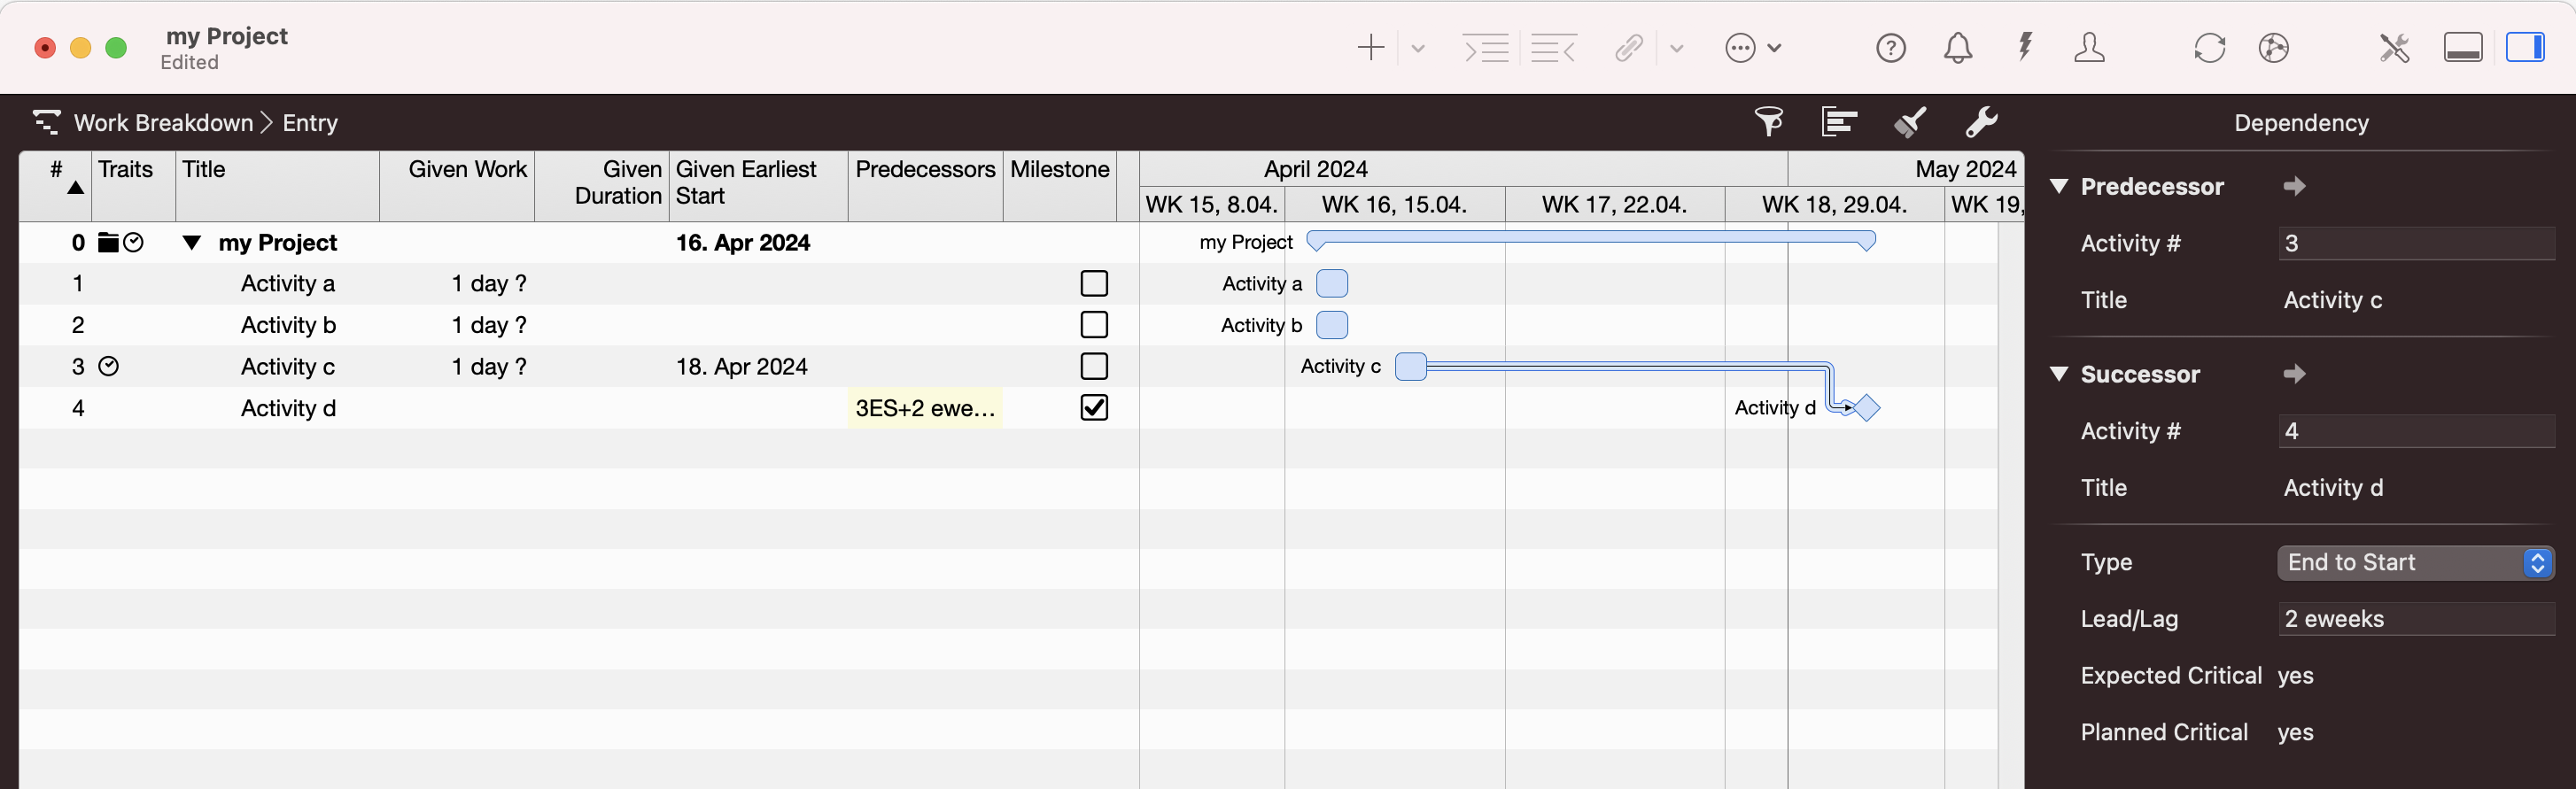Click the Work Breakdown breadcrumb
The width and height of the screenshot is (2576, 789).
[x=164, y=123]
